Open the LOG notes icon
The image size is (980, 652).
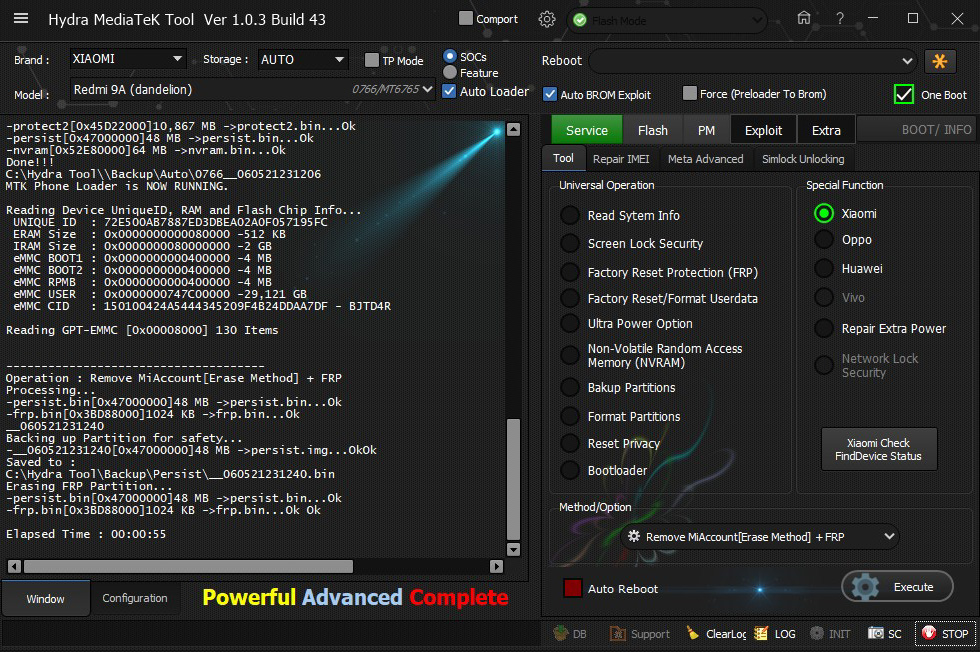click(762, 633)
